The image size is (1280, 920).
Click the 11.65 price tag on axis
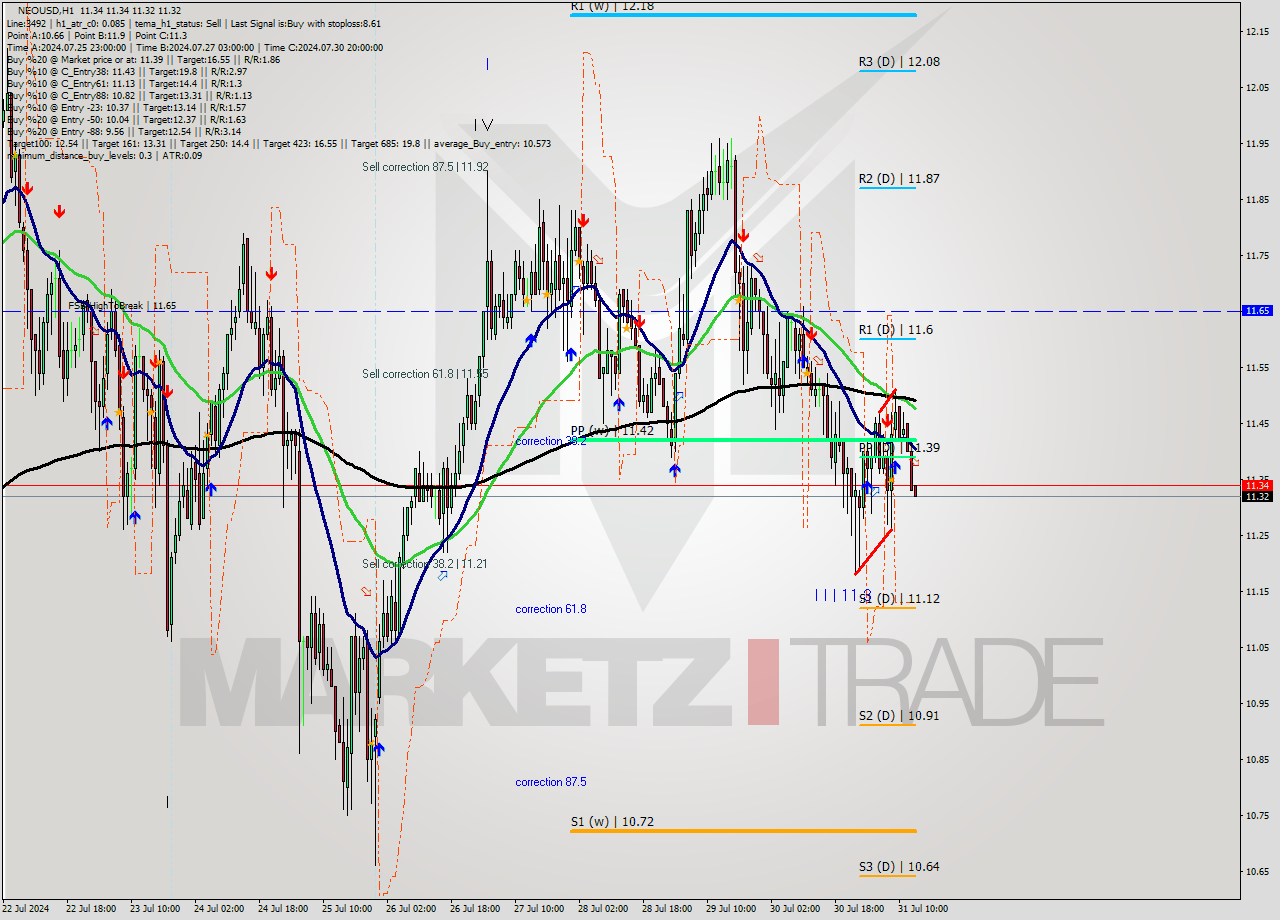point(1257,310)
